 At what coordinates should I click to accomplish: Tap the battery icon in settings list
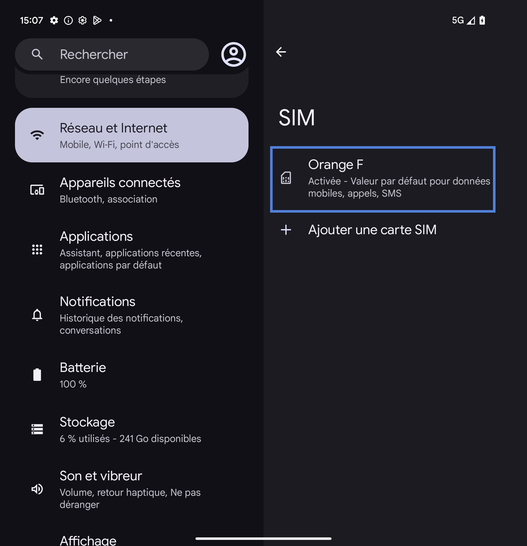37,375
